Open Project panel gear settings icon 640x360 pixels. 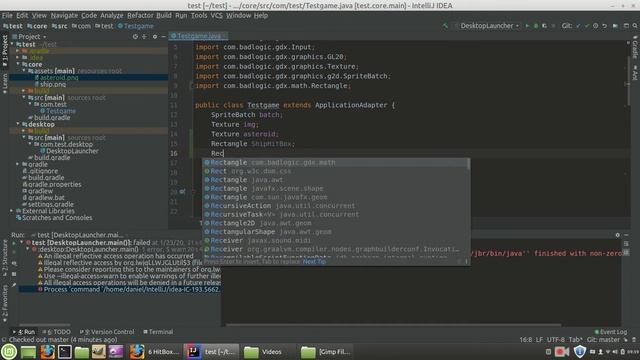coord(155,36)
